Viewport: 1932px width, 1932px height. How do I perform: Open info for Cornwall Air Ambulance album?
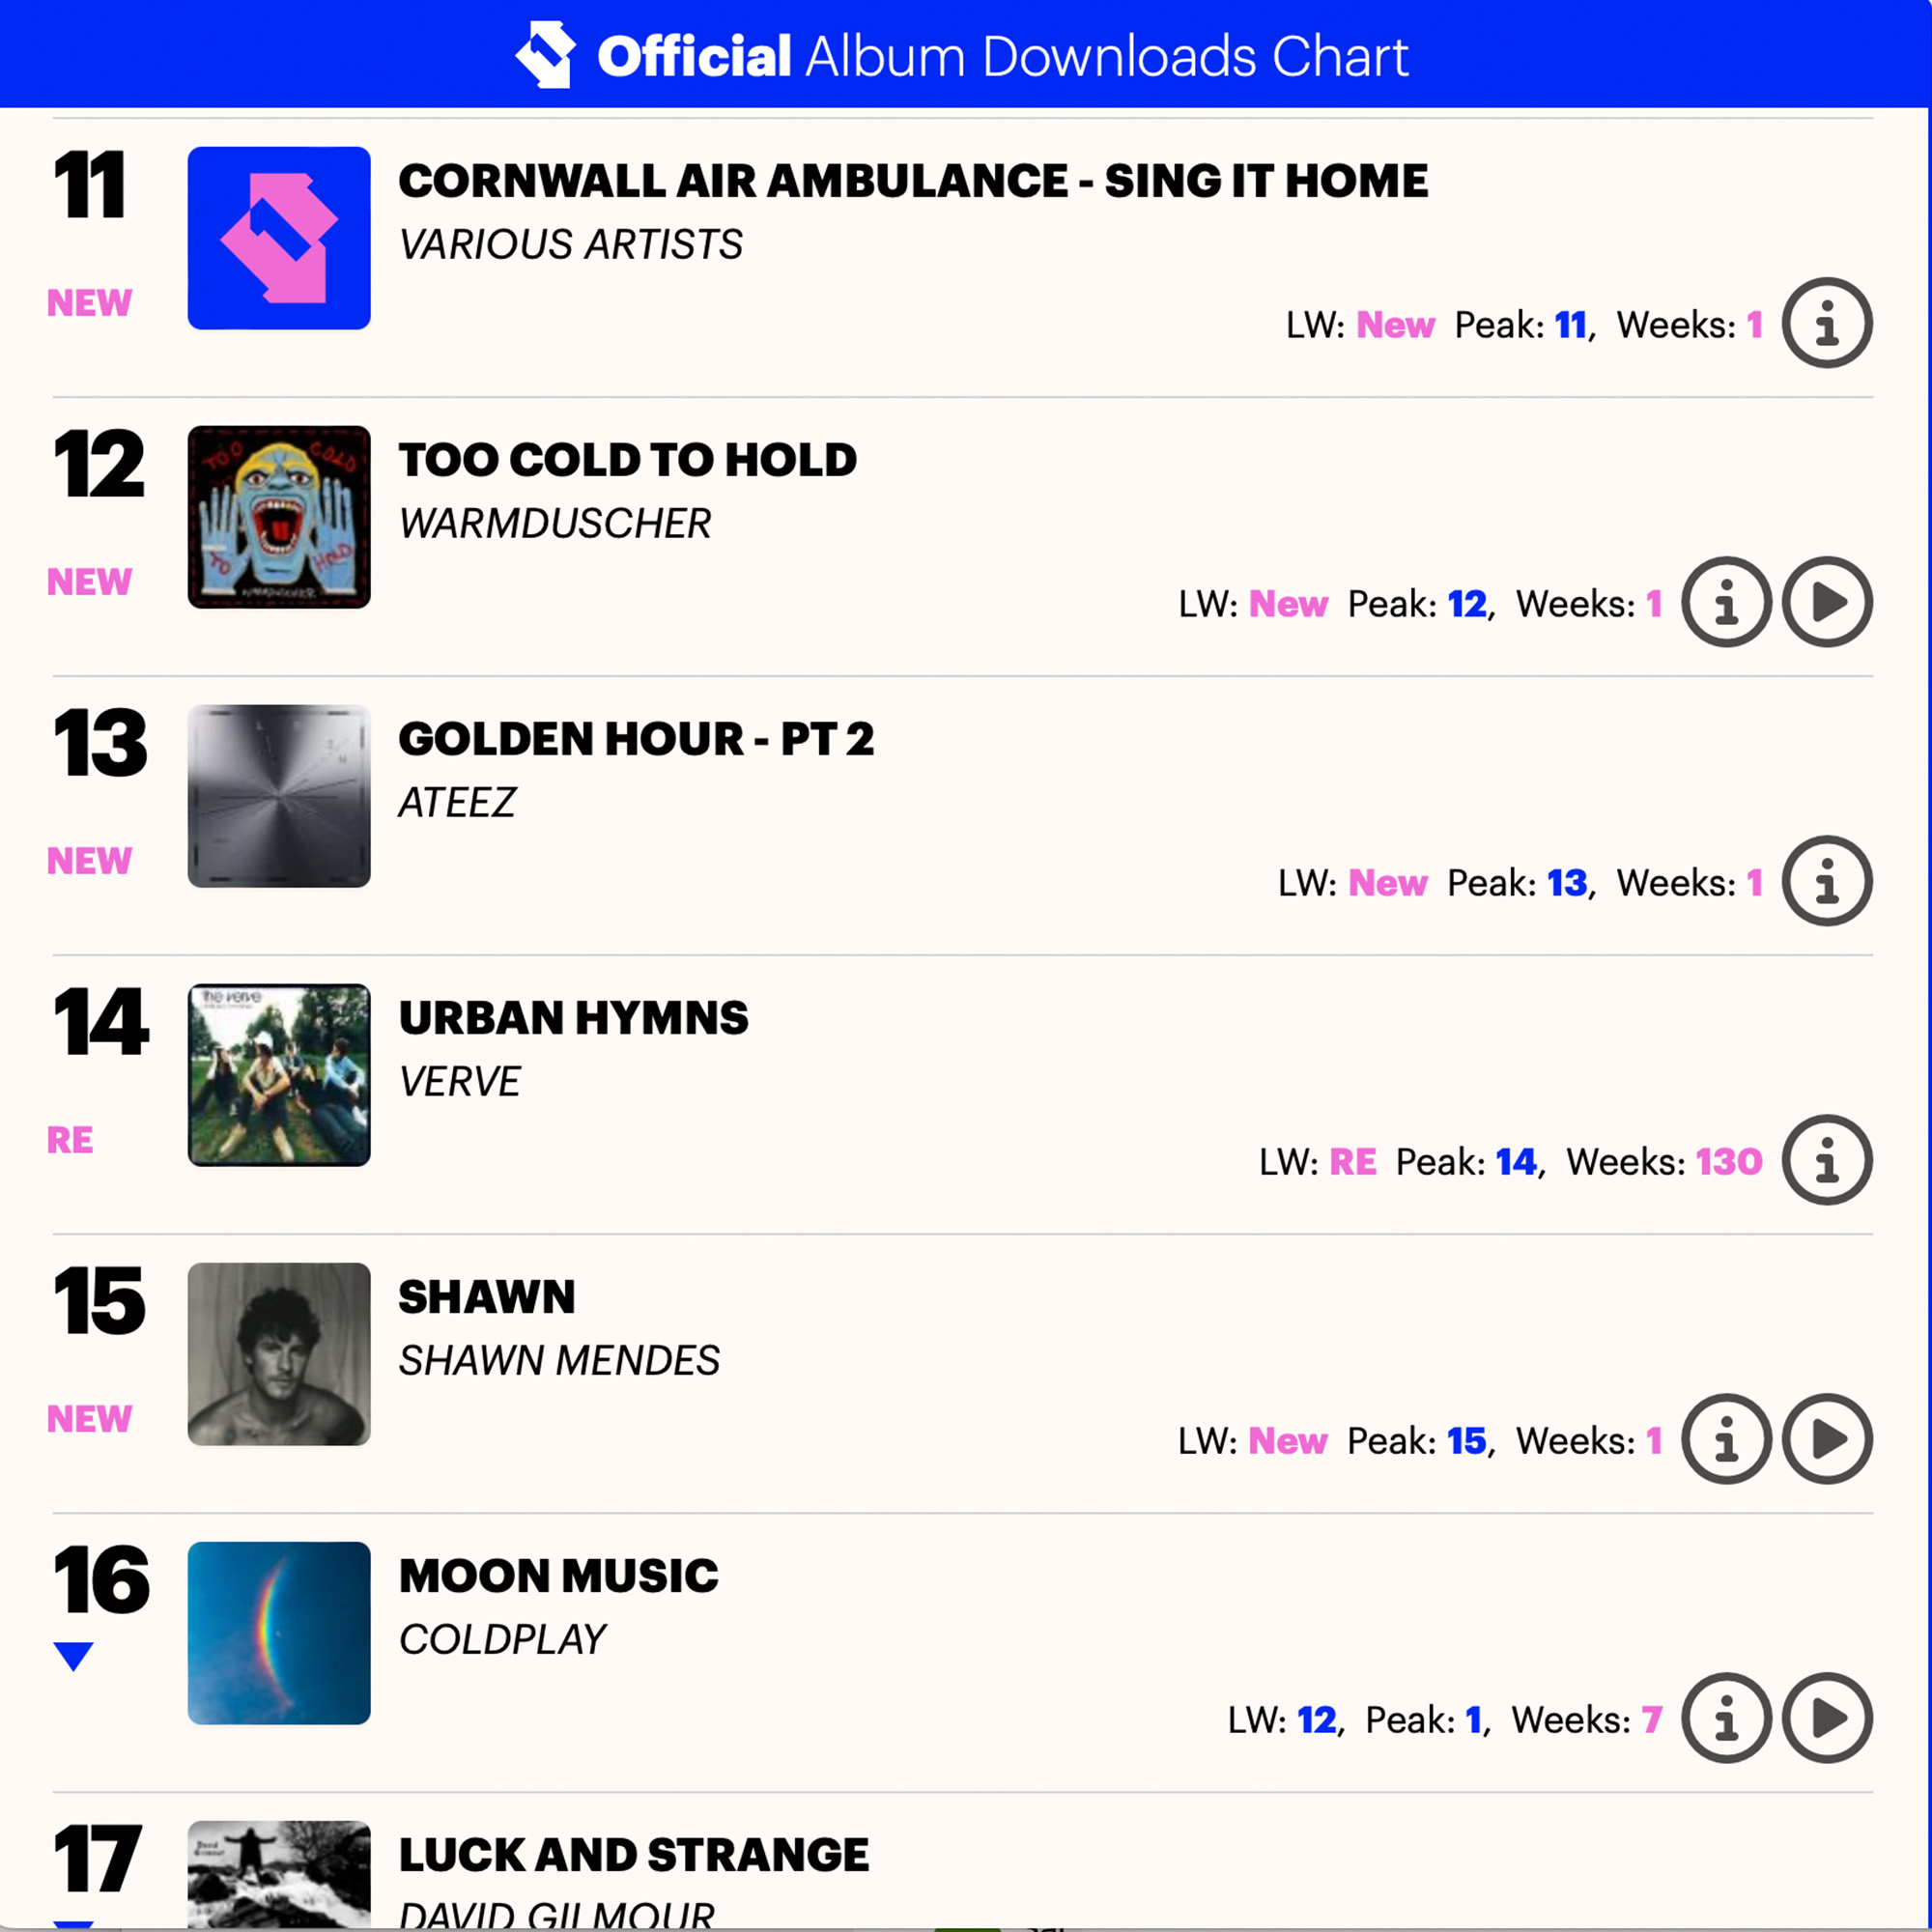point(1827,323)
